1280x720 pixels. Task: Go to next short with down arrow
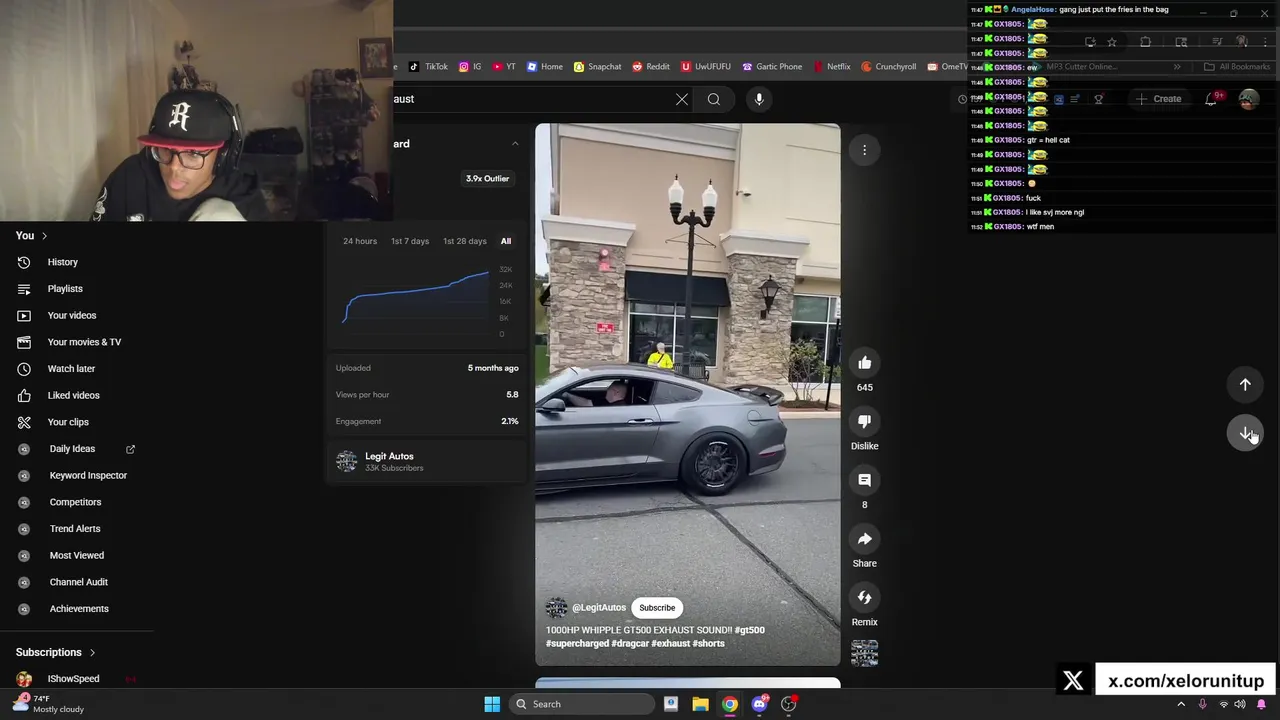tap(1245, 433)
